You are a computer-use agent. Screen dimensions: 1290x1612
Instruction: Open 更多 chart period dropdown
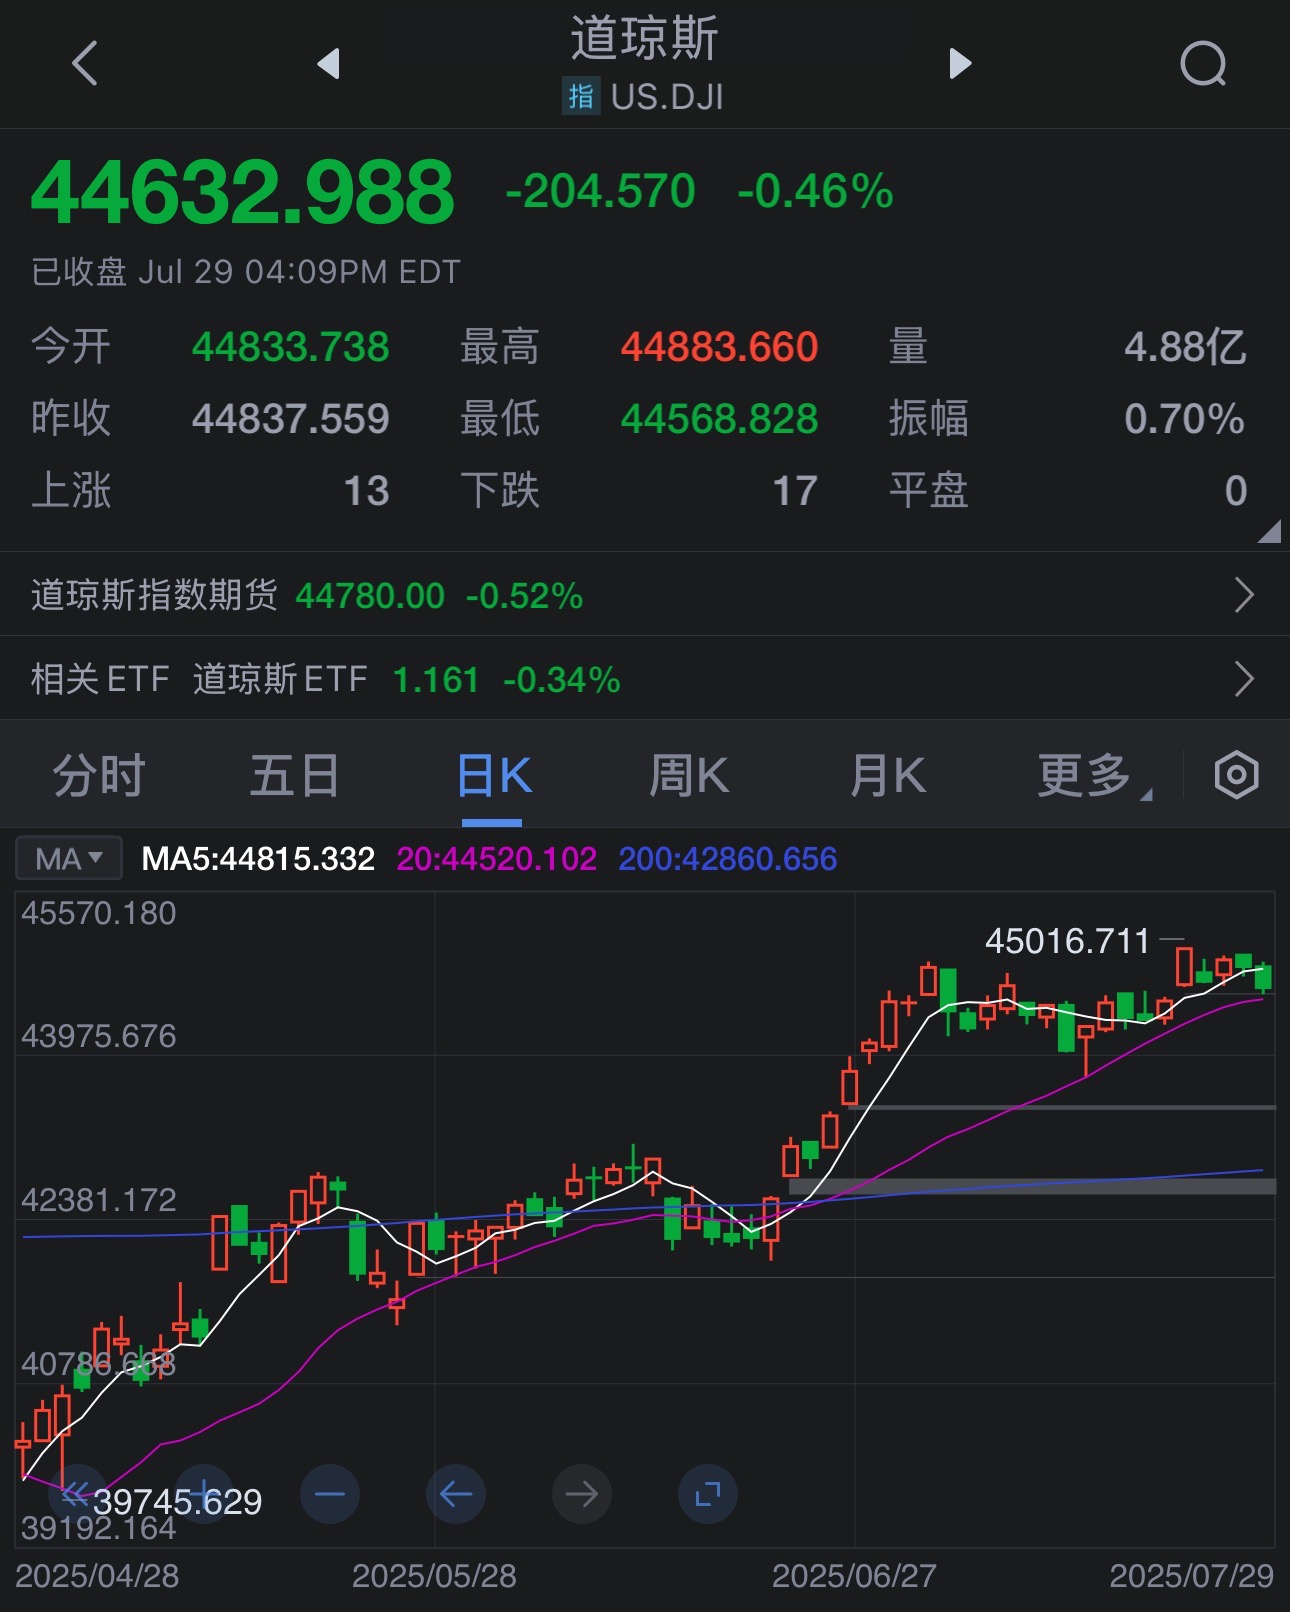[1094, 775]
